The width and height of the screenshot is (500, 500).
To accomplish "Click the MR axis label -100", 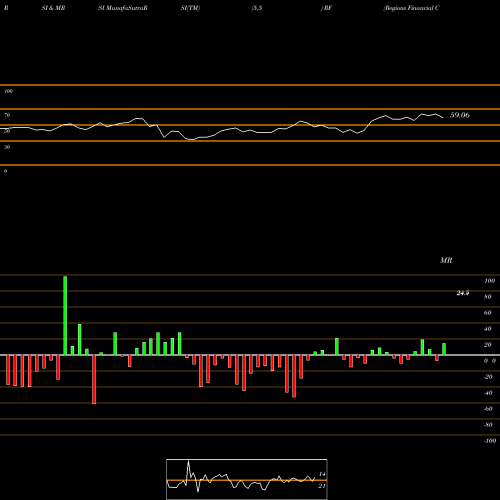I will pos(490,441).
